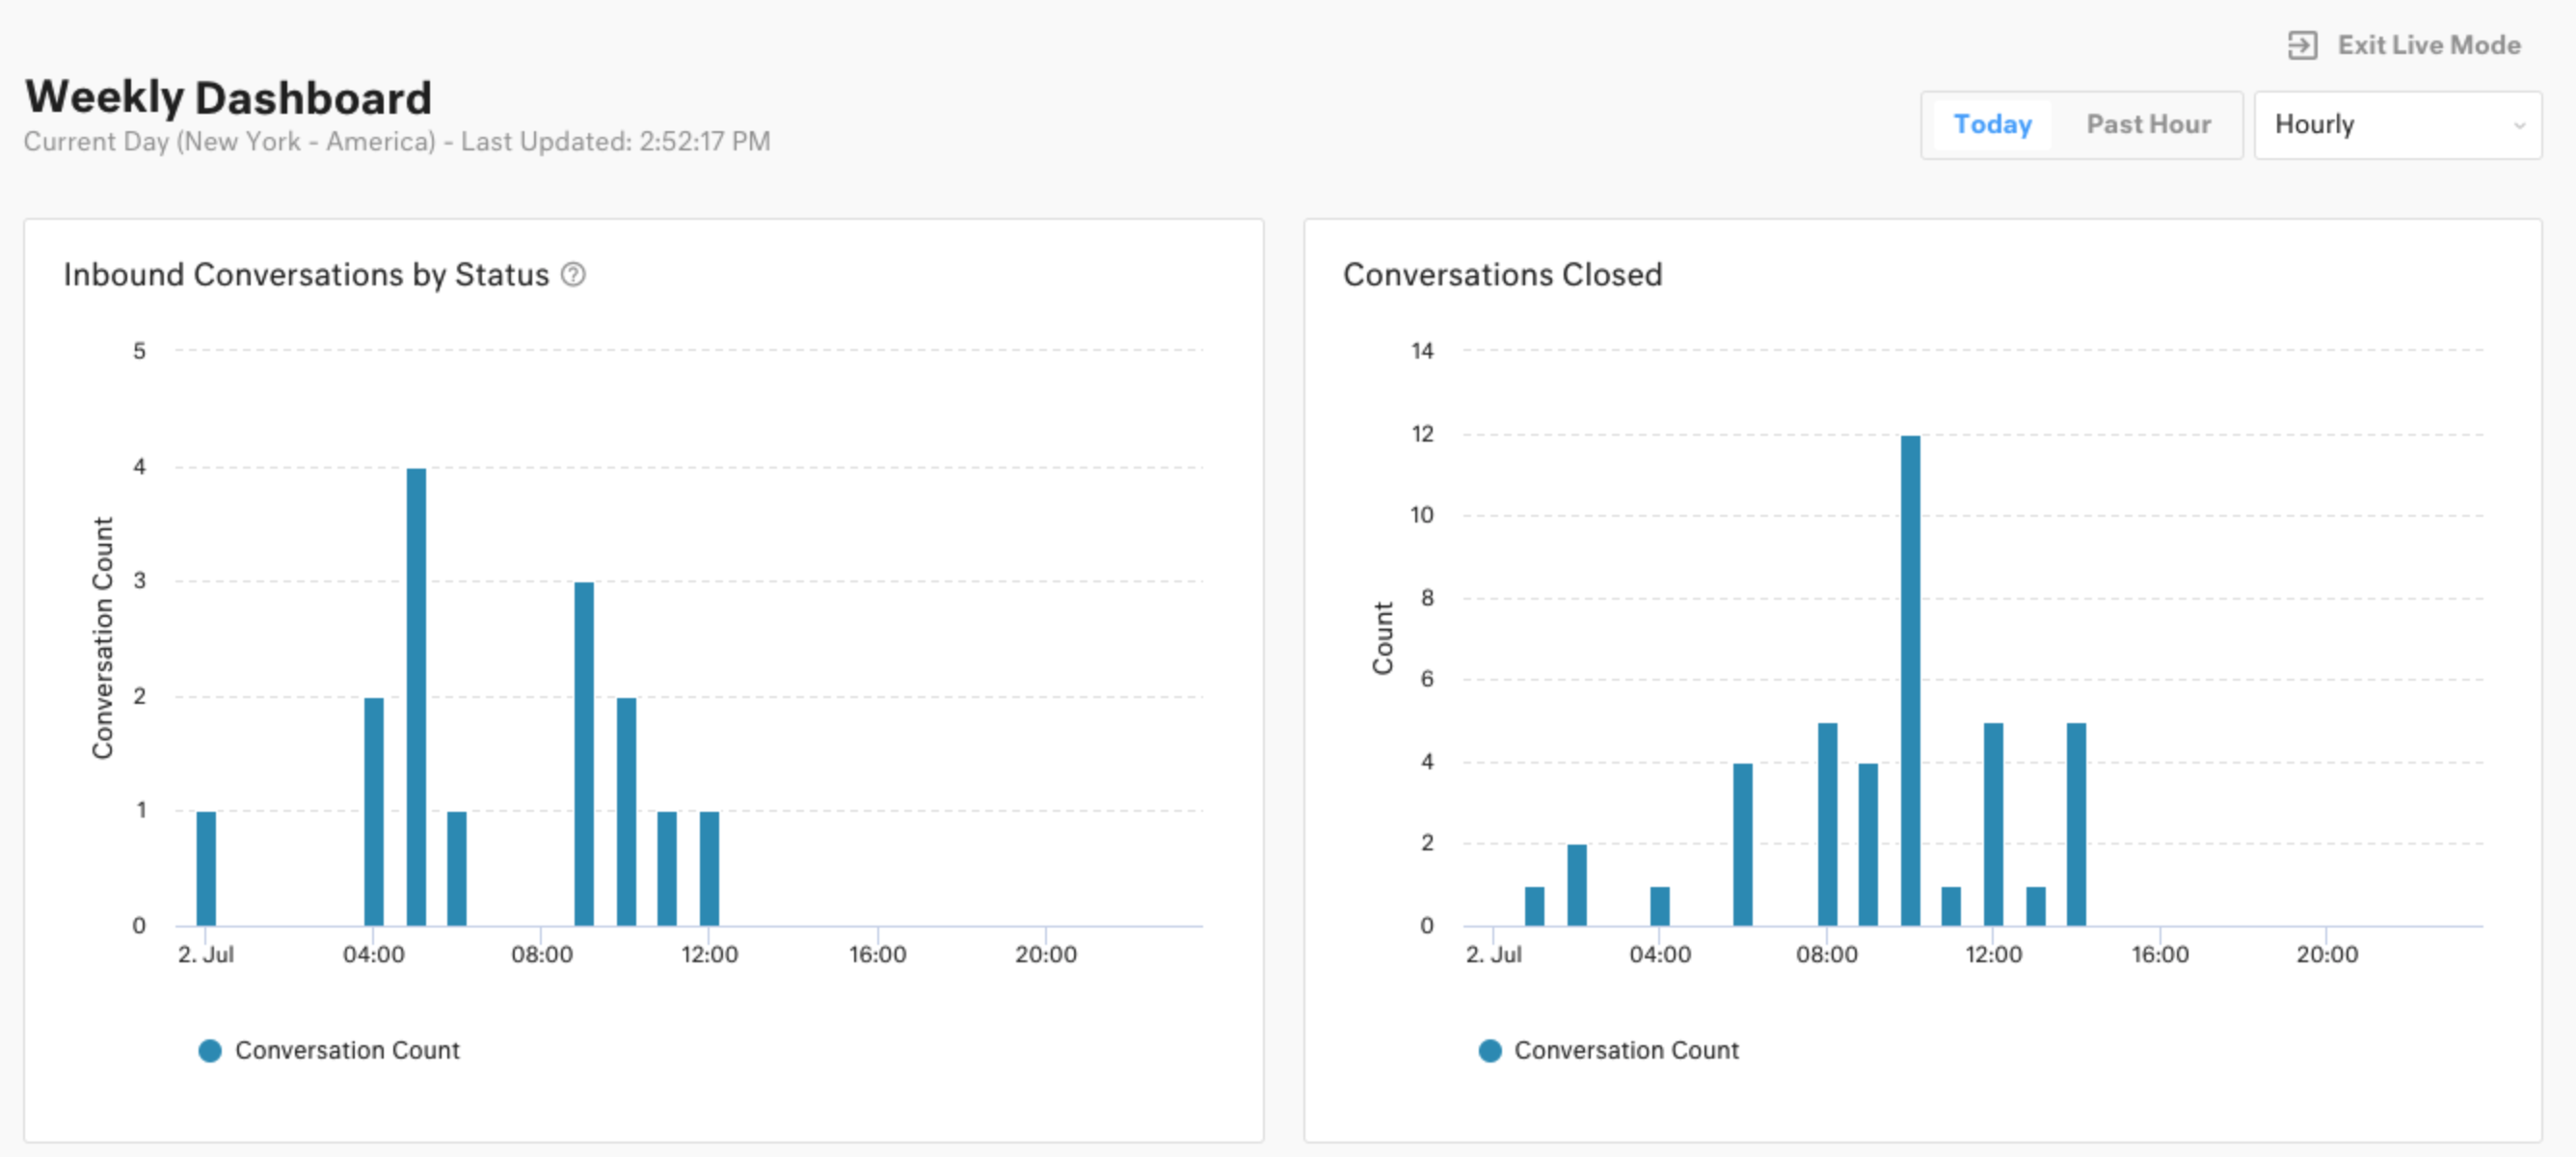The image size is (2576, 1157).
Task: Click the 14 y-axis label in Conversations Closed
Action: coord(1421,351)
